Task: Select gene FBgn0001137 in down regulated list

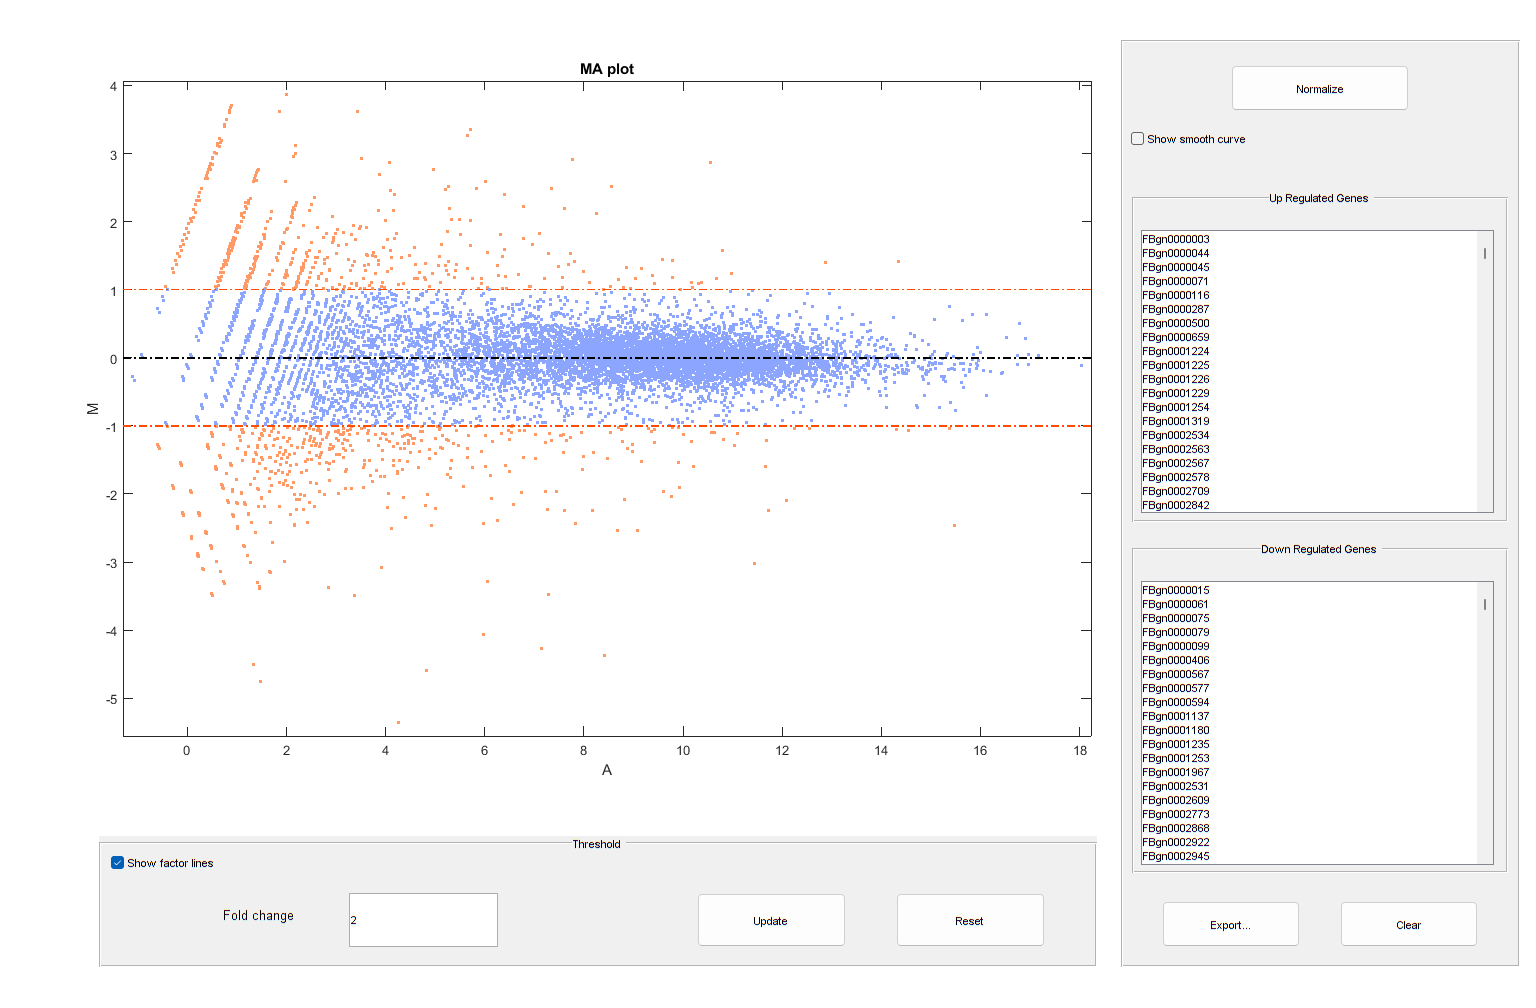Action: [x=1176, y=716]
